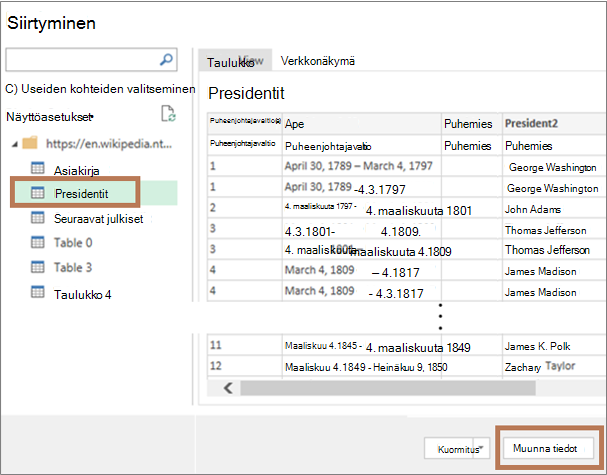The width and height of the screenshot is (607, 475).
Task: Select the Presidentit item
Action: (81, 193)
